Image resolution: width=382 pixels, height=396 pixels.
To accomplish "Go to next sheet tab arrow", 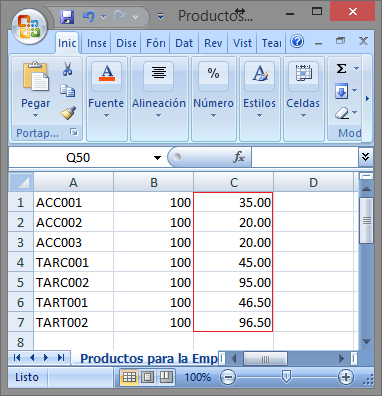I will click(x=46, y=358).
